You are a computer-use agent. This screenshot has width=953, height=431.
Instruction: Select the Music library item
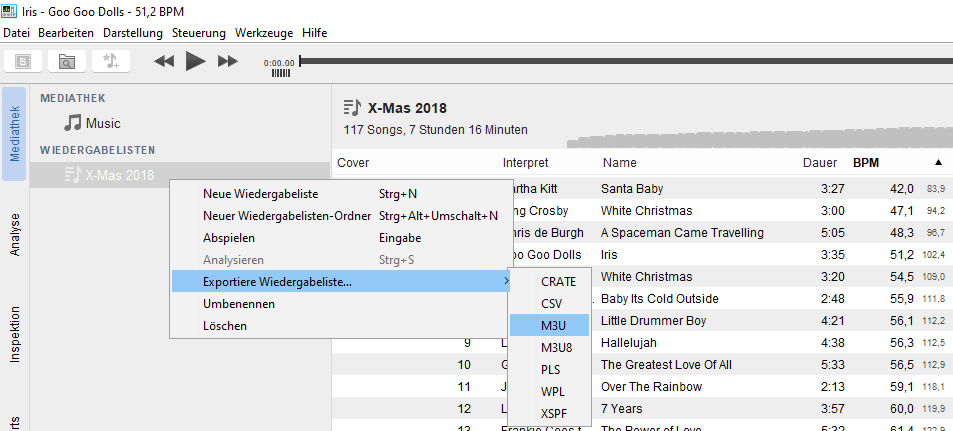102,124
